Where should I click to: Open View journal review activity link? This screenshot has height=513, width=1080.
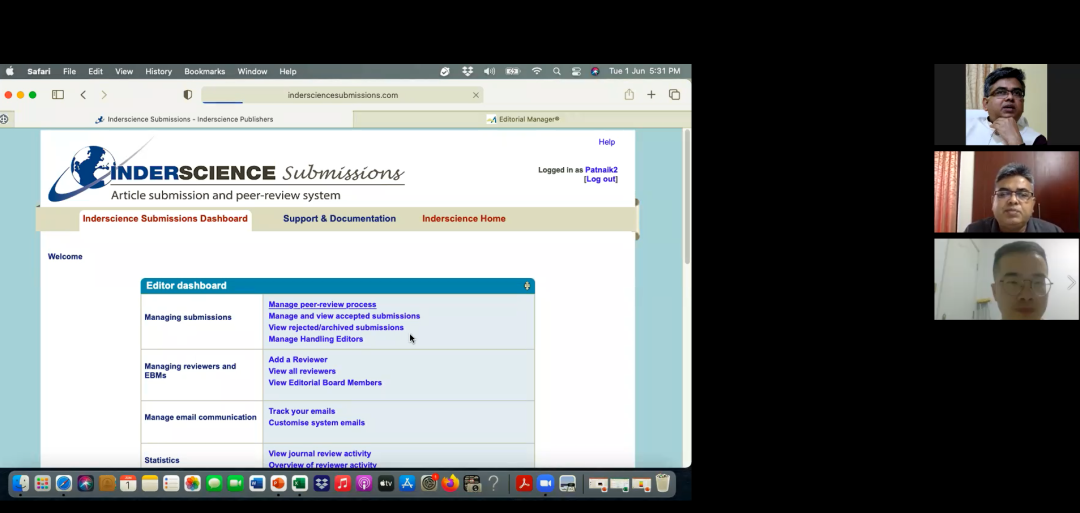[x=320, y=454]
